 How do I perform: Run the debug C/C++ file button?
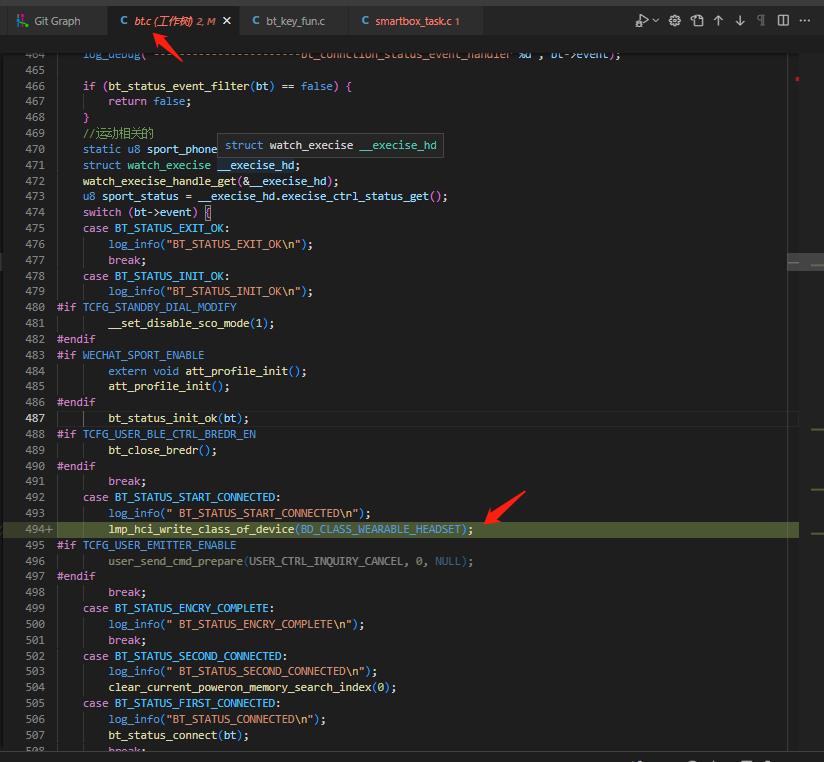[641, 20]
